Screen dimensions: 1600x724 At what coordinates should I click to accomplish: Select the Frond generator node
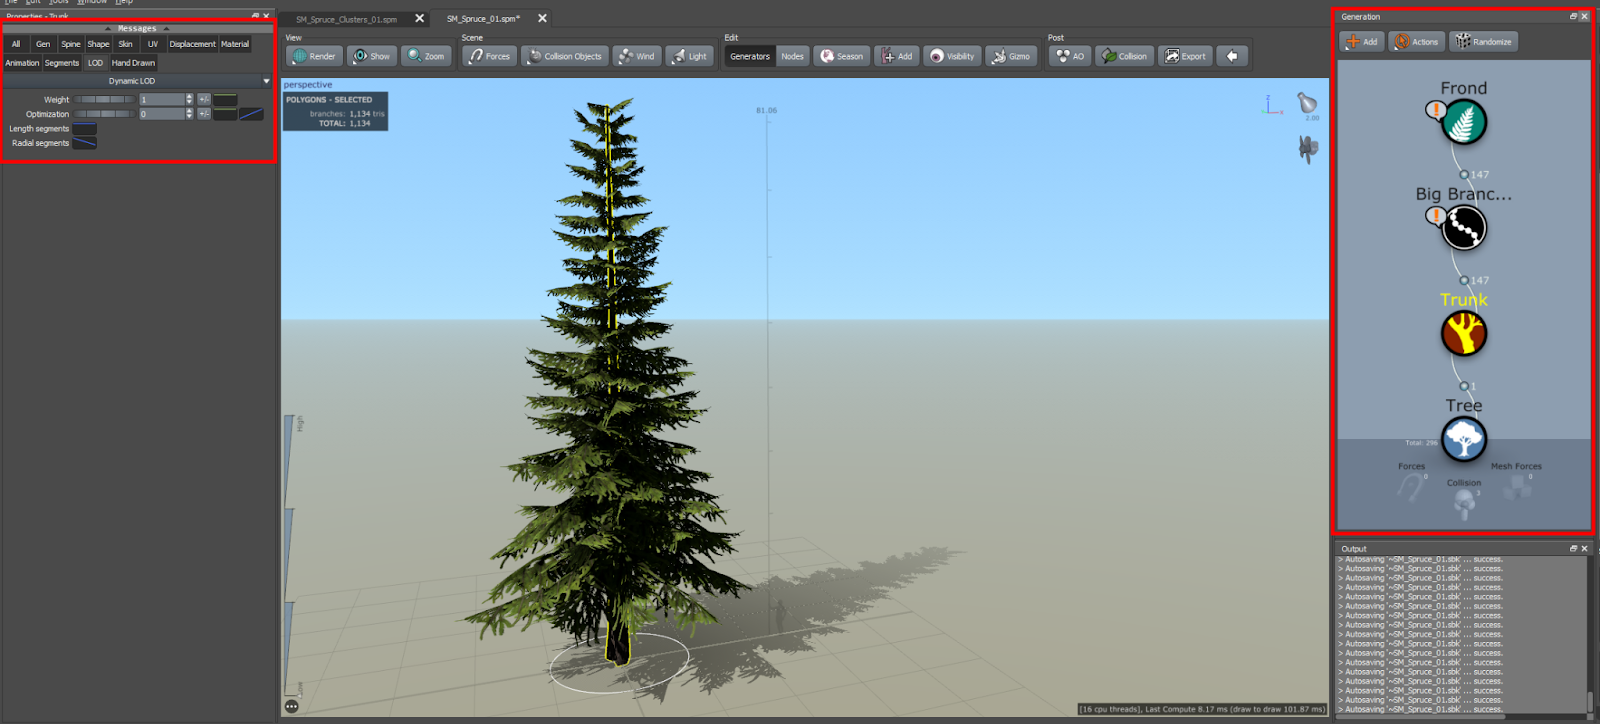[1464, 122]
